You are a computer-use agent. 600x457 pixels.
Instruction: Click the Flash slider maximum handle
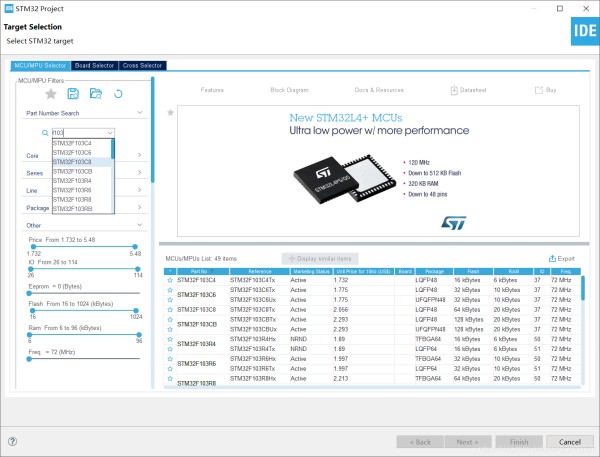tap(136, 311)
